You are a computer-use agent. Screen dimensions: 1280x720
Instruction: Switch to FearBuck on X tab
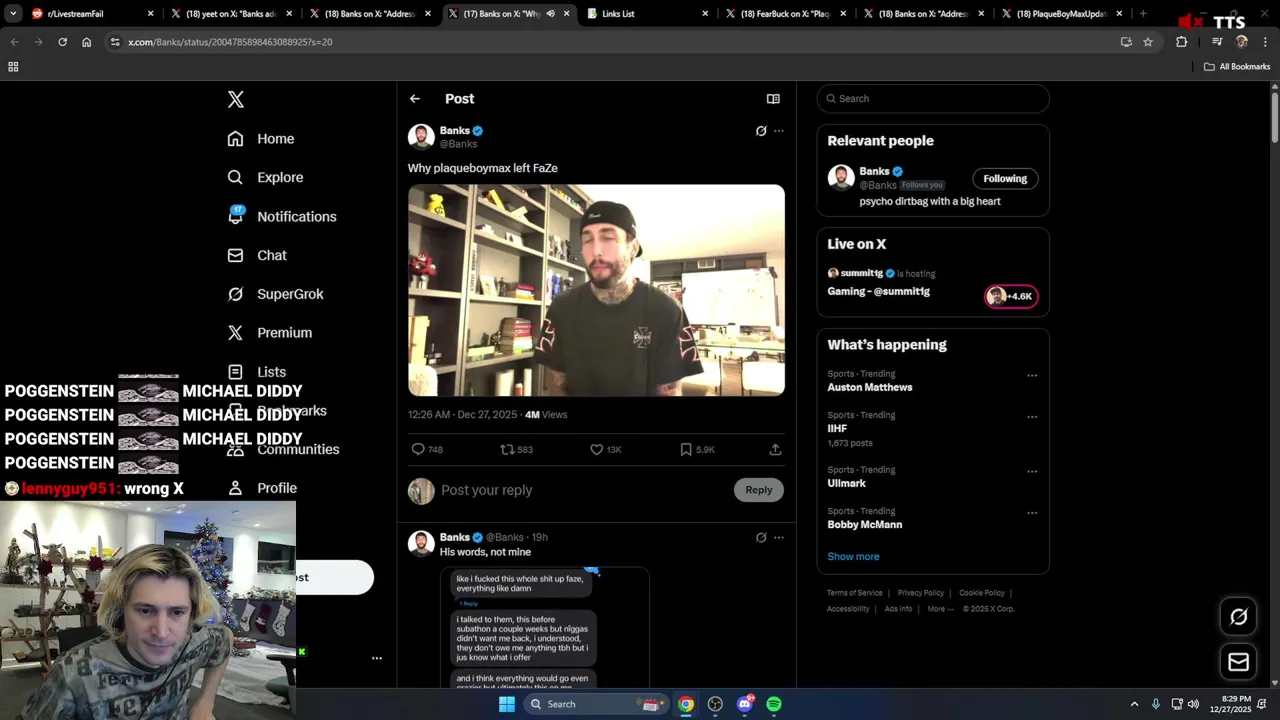click(x=785, y=14)
